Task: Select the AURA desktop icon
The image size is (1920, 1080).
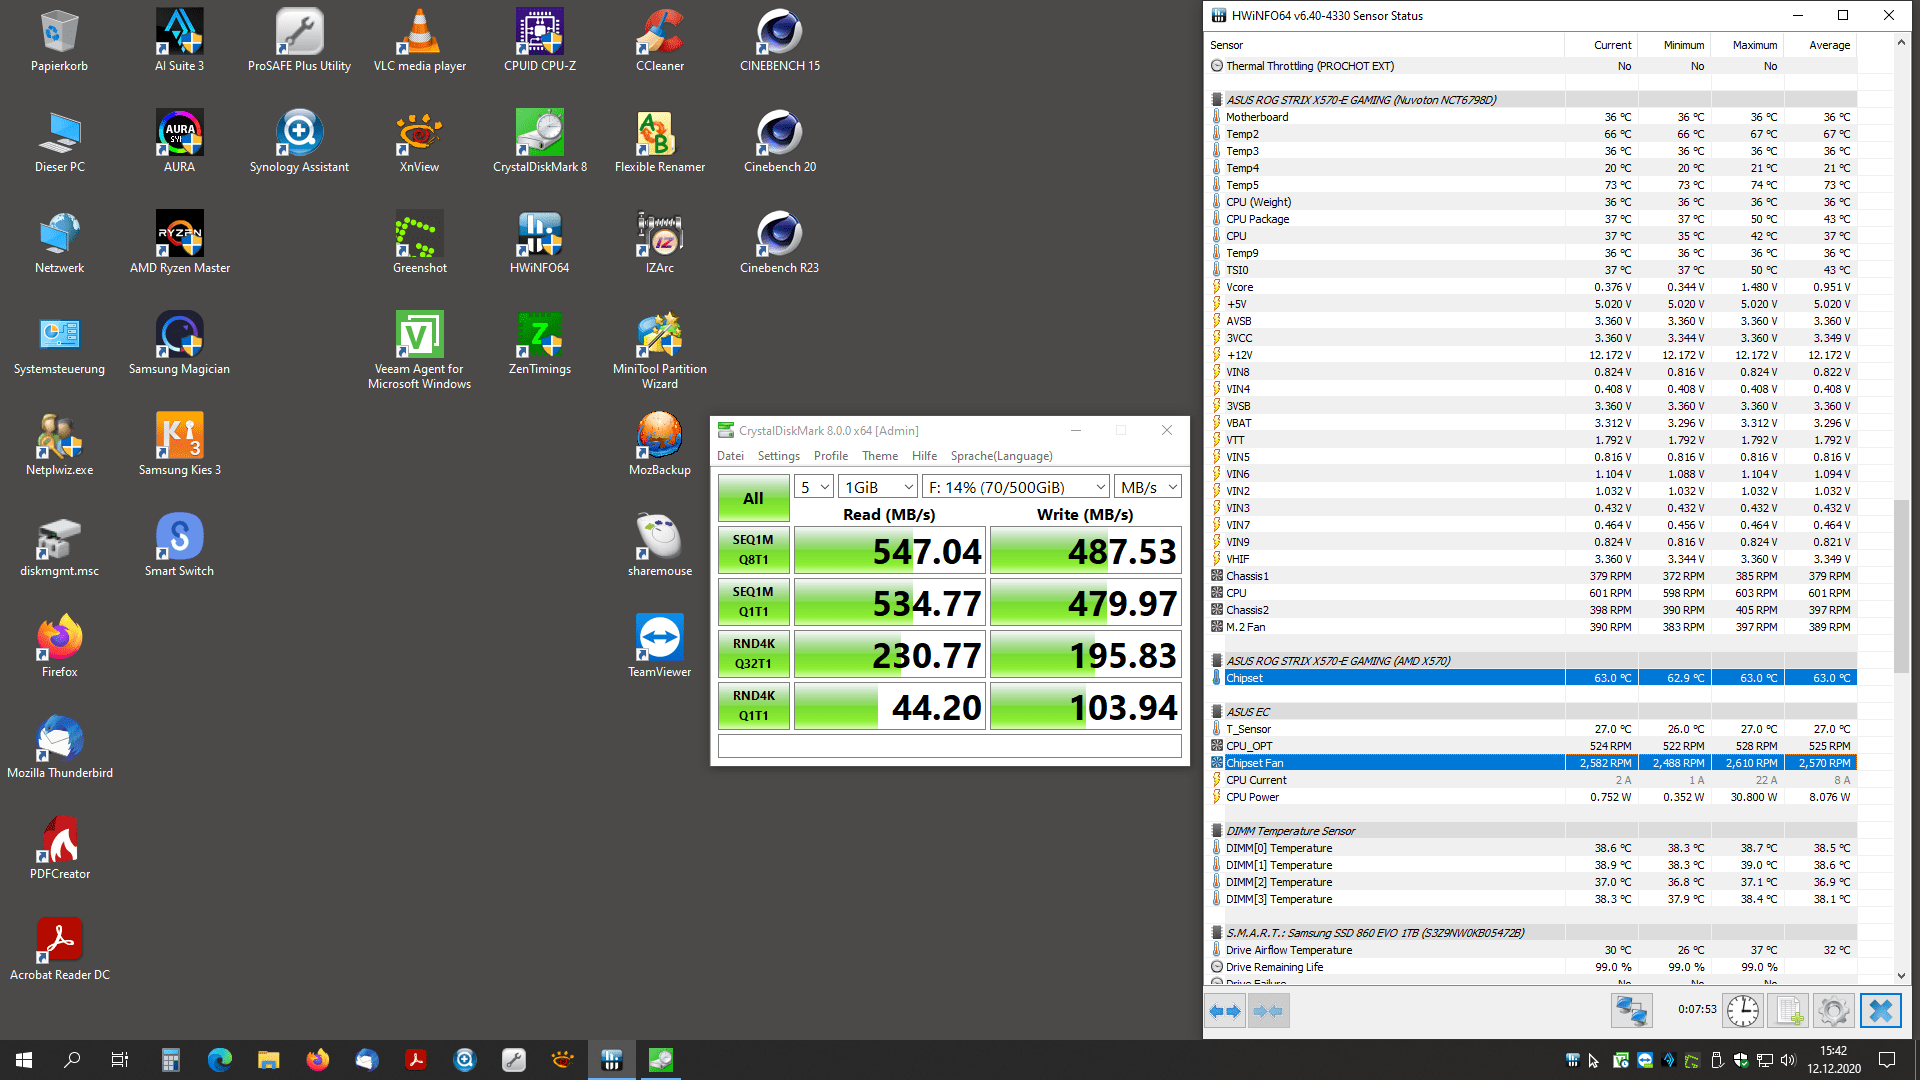Action: pos(179,142)
